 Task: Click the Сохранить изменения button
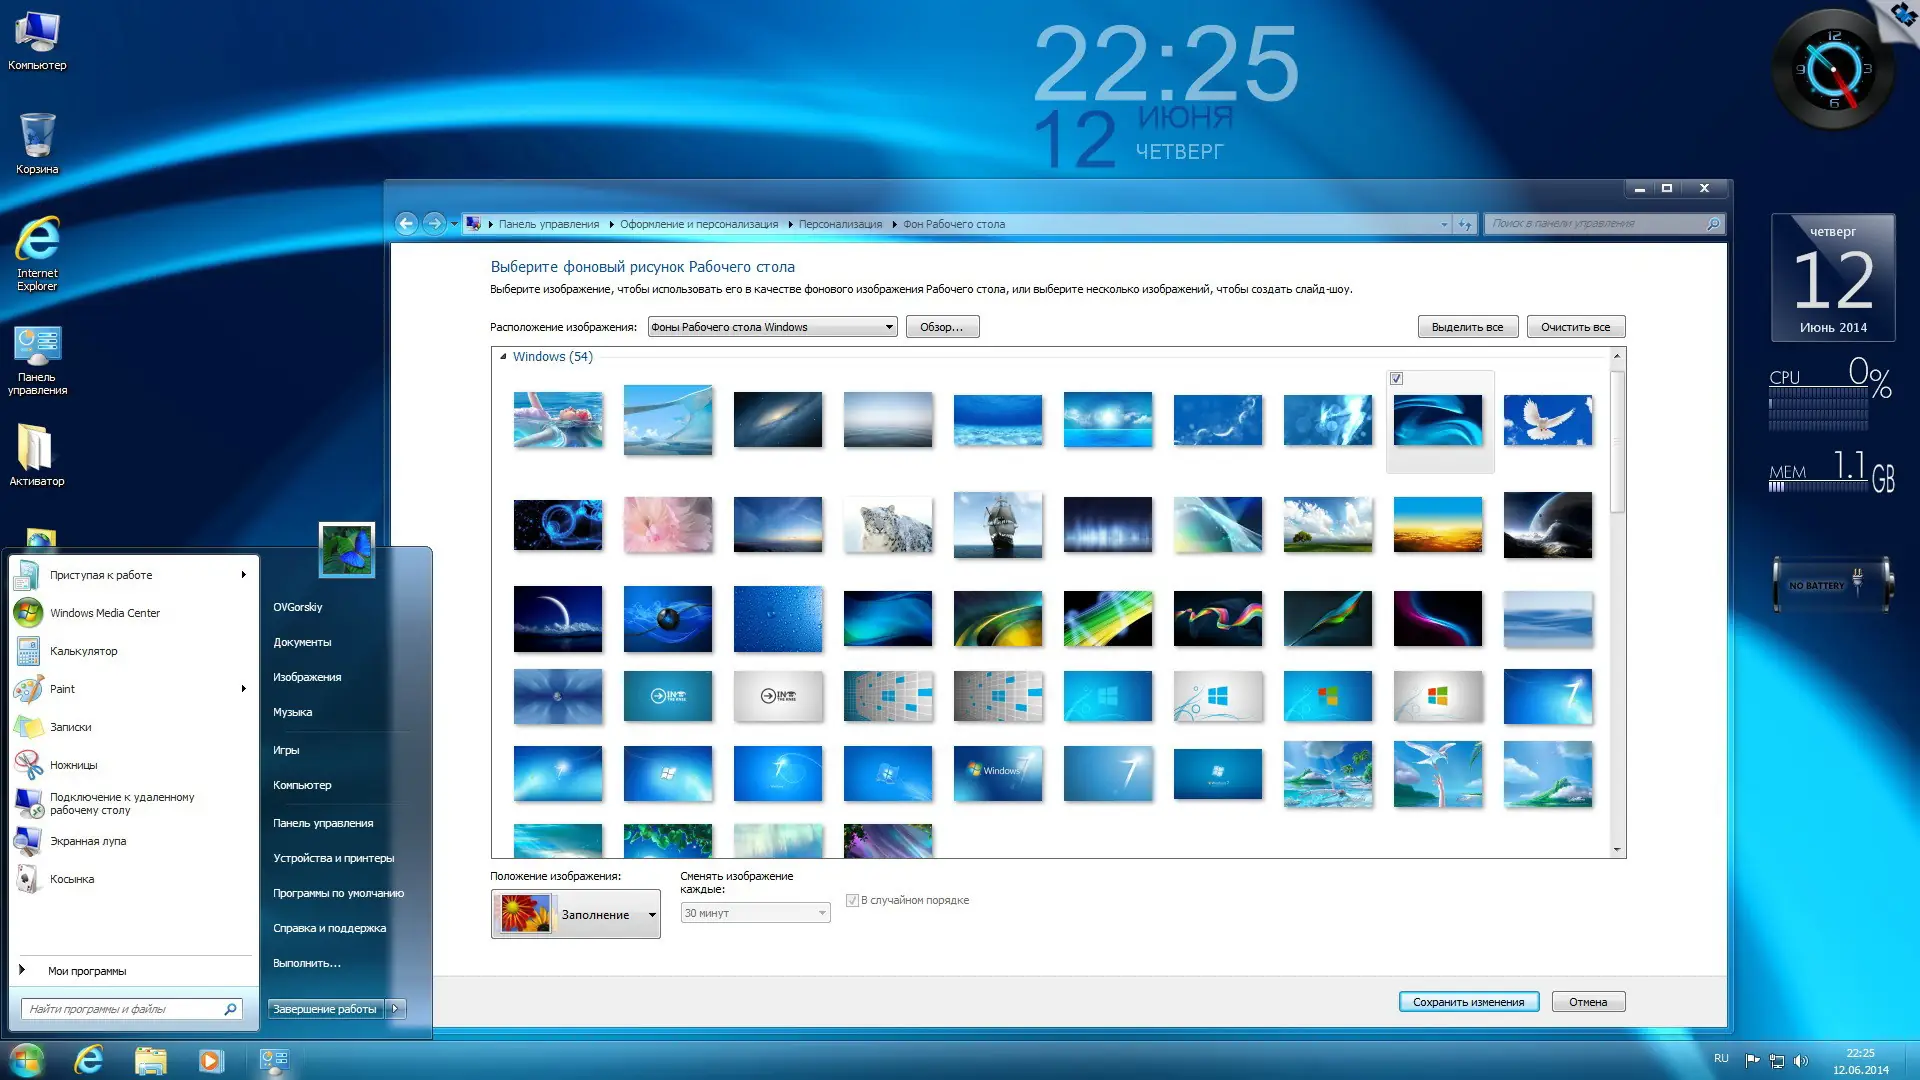point(1468,1002)
